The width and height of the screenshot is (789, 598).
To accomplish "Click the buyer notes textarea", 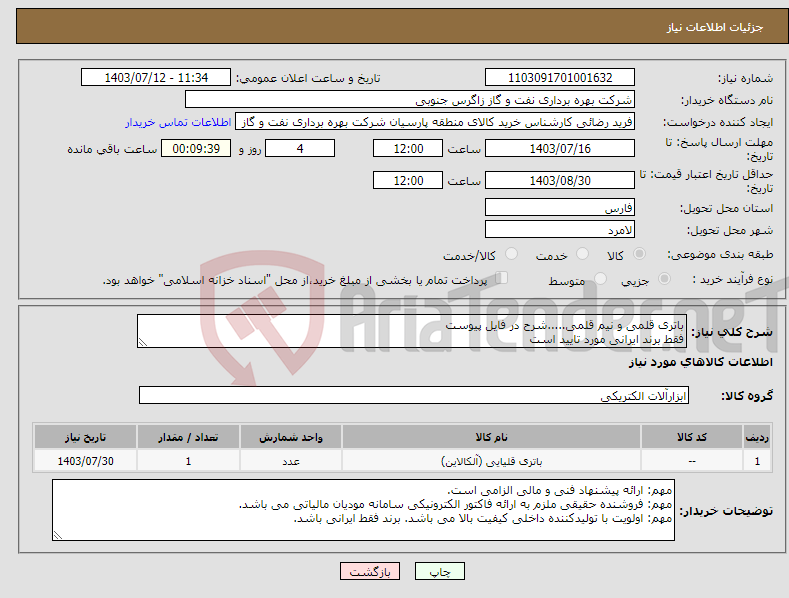I will (x=363, y=510).
